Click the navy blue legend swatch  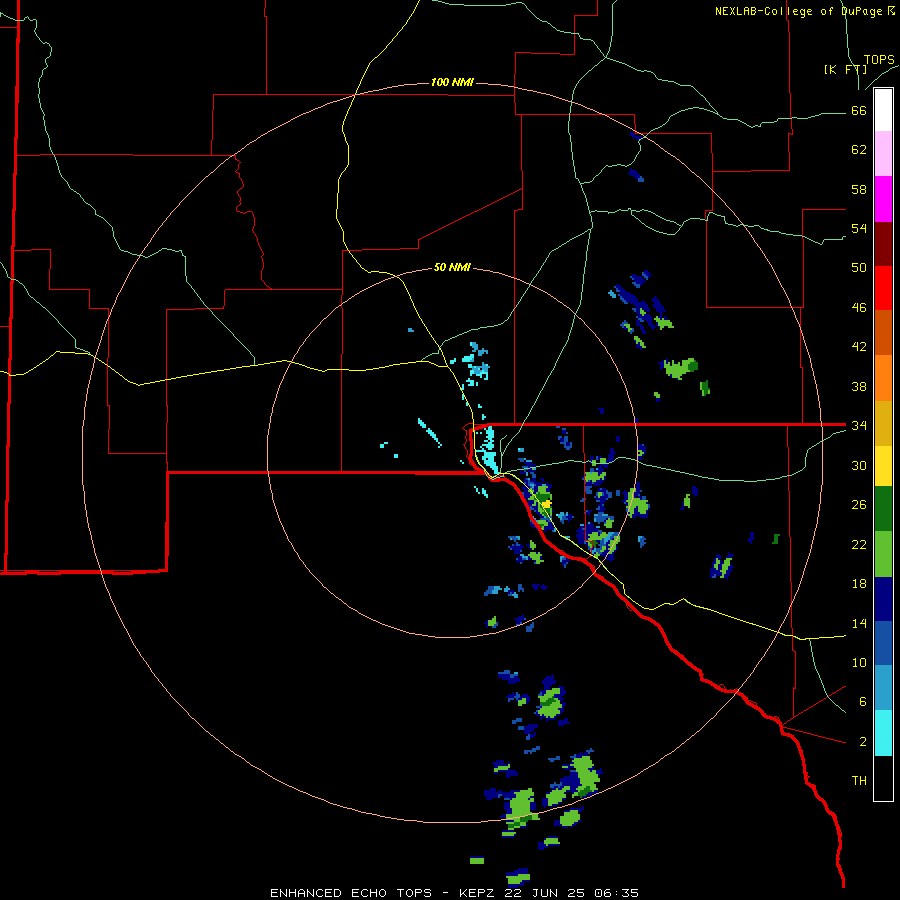(x=883, y=599)
